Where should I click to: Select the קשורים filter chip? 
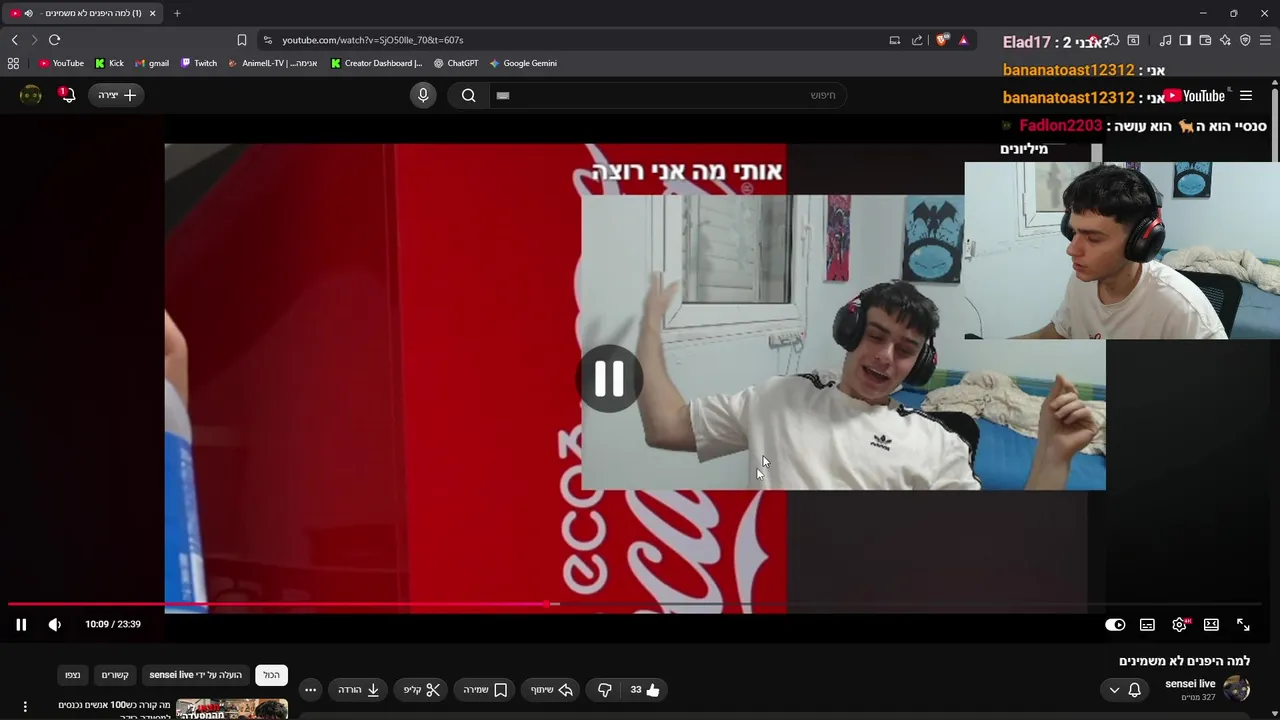click(x=115, y=675)
